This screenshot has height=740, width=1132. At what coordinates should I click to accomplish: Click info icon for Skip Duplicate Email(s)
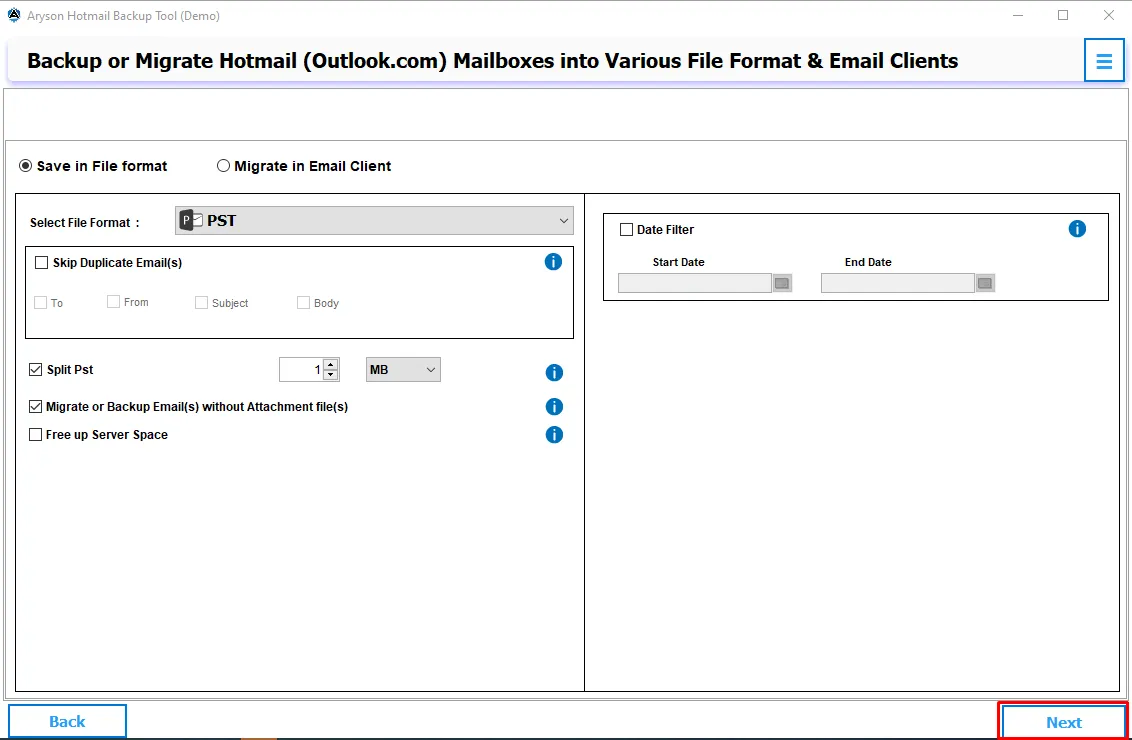553,261
